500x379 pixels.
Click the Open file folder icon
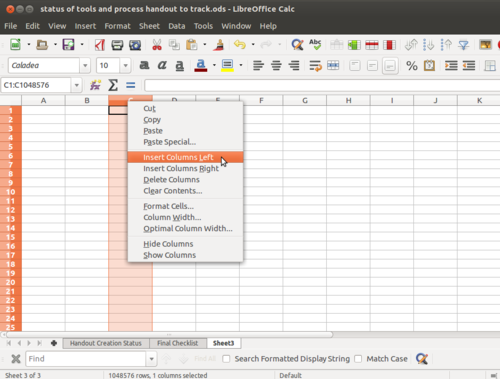(x=42, y=44)
